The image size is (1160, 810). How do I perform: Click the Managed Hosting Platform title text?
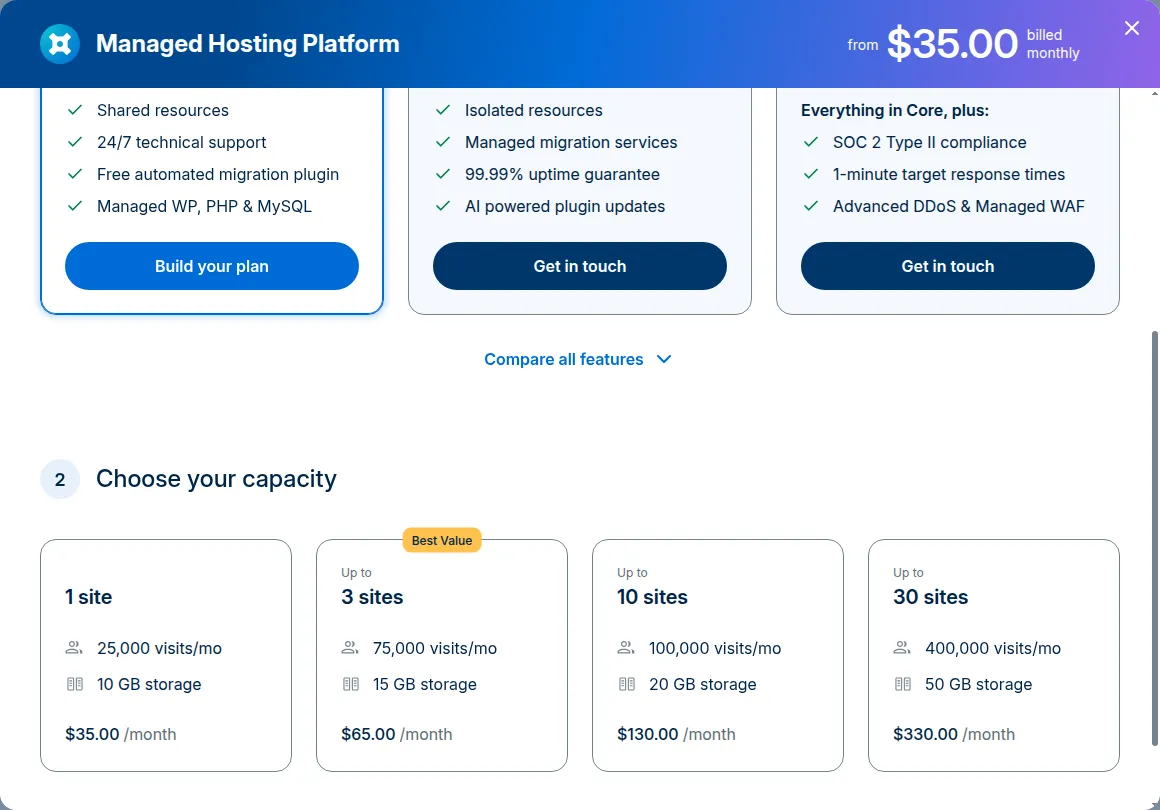(x=248, y=44)
